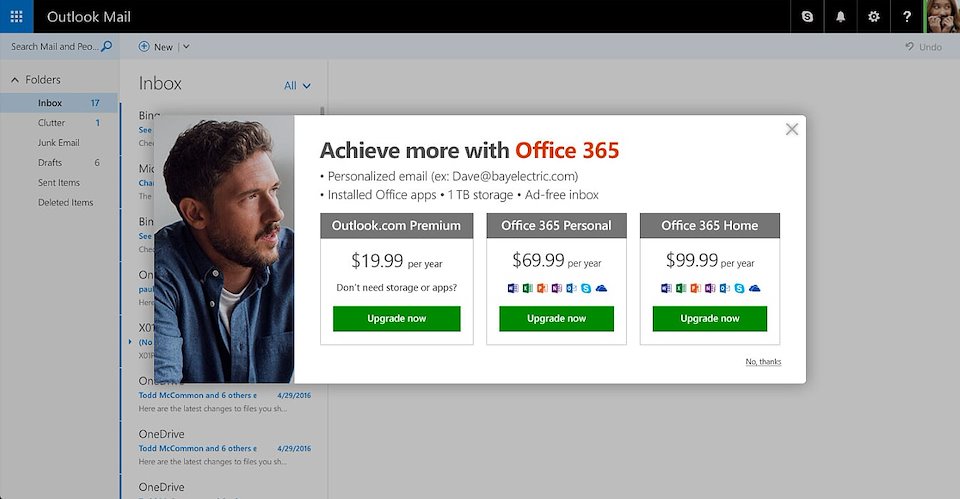Open the settings gear menu

[x=874, y=17]
